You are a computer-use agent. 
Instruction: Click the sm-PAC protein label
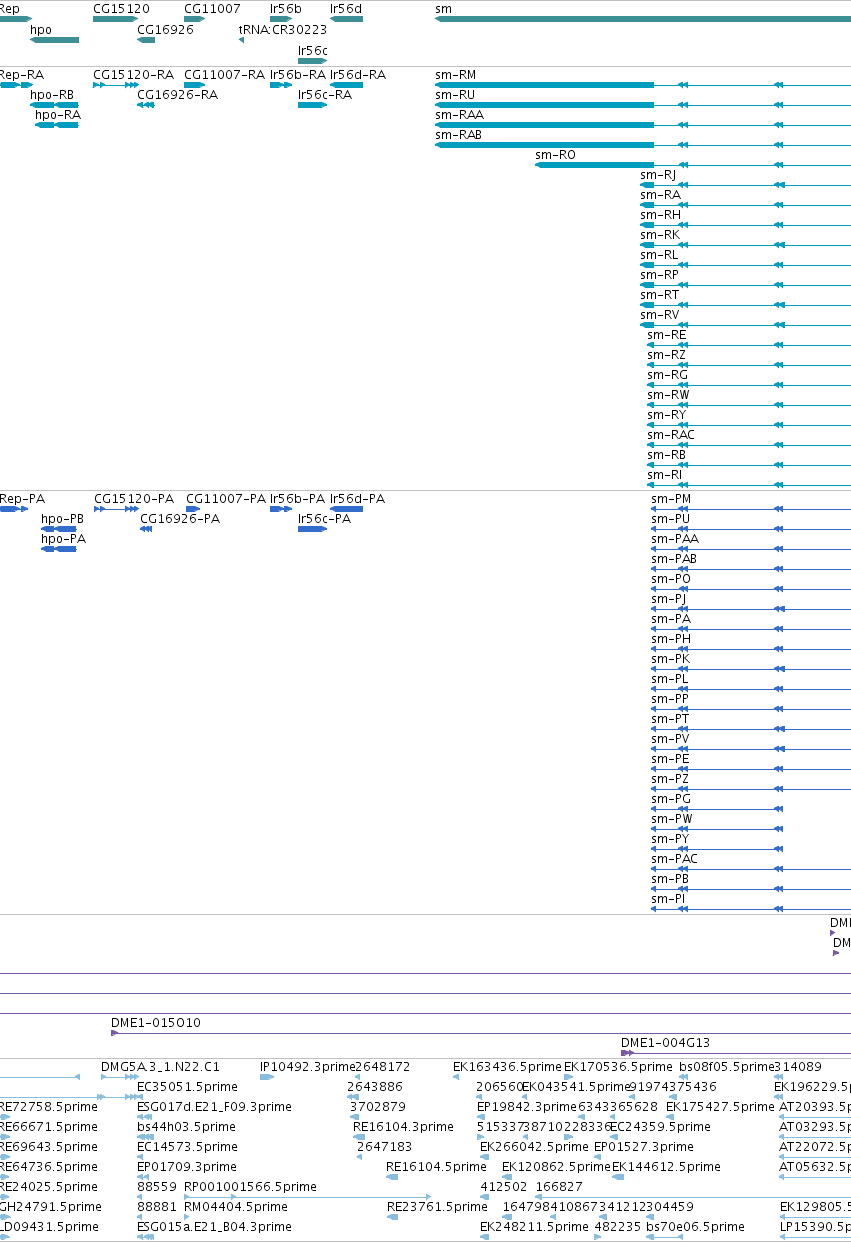[x=675, y=859]
